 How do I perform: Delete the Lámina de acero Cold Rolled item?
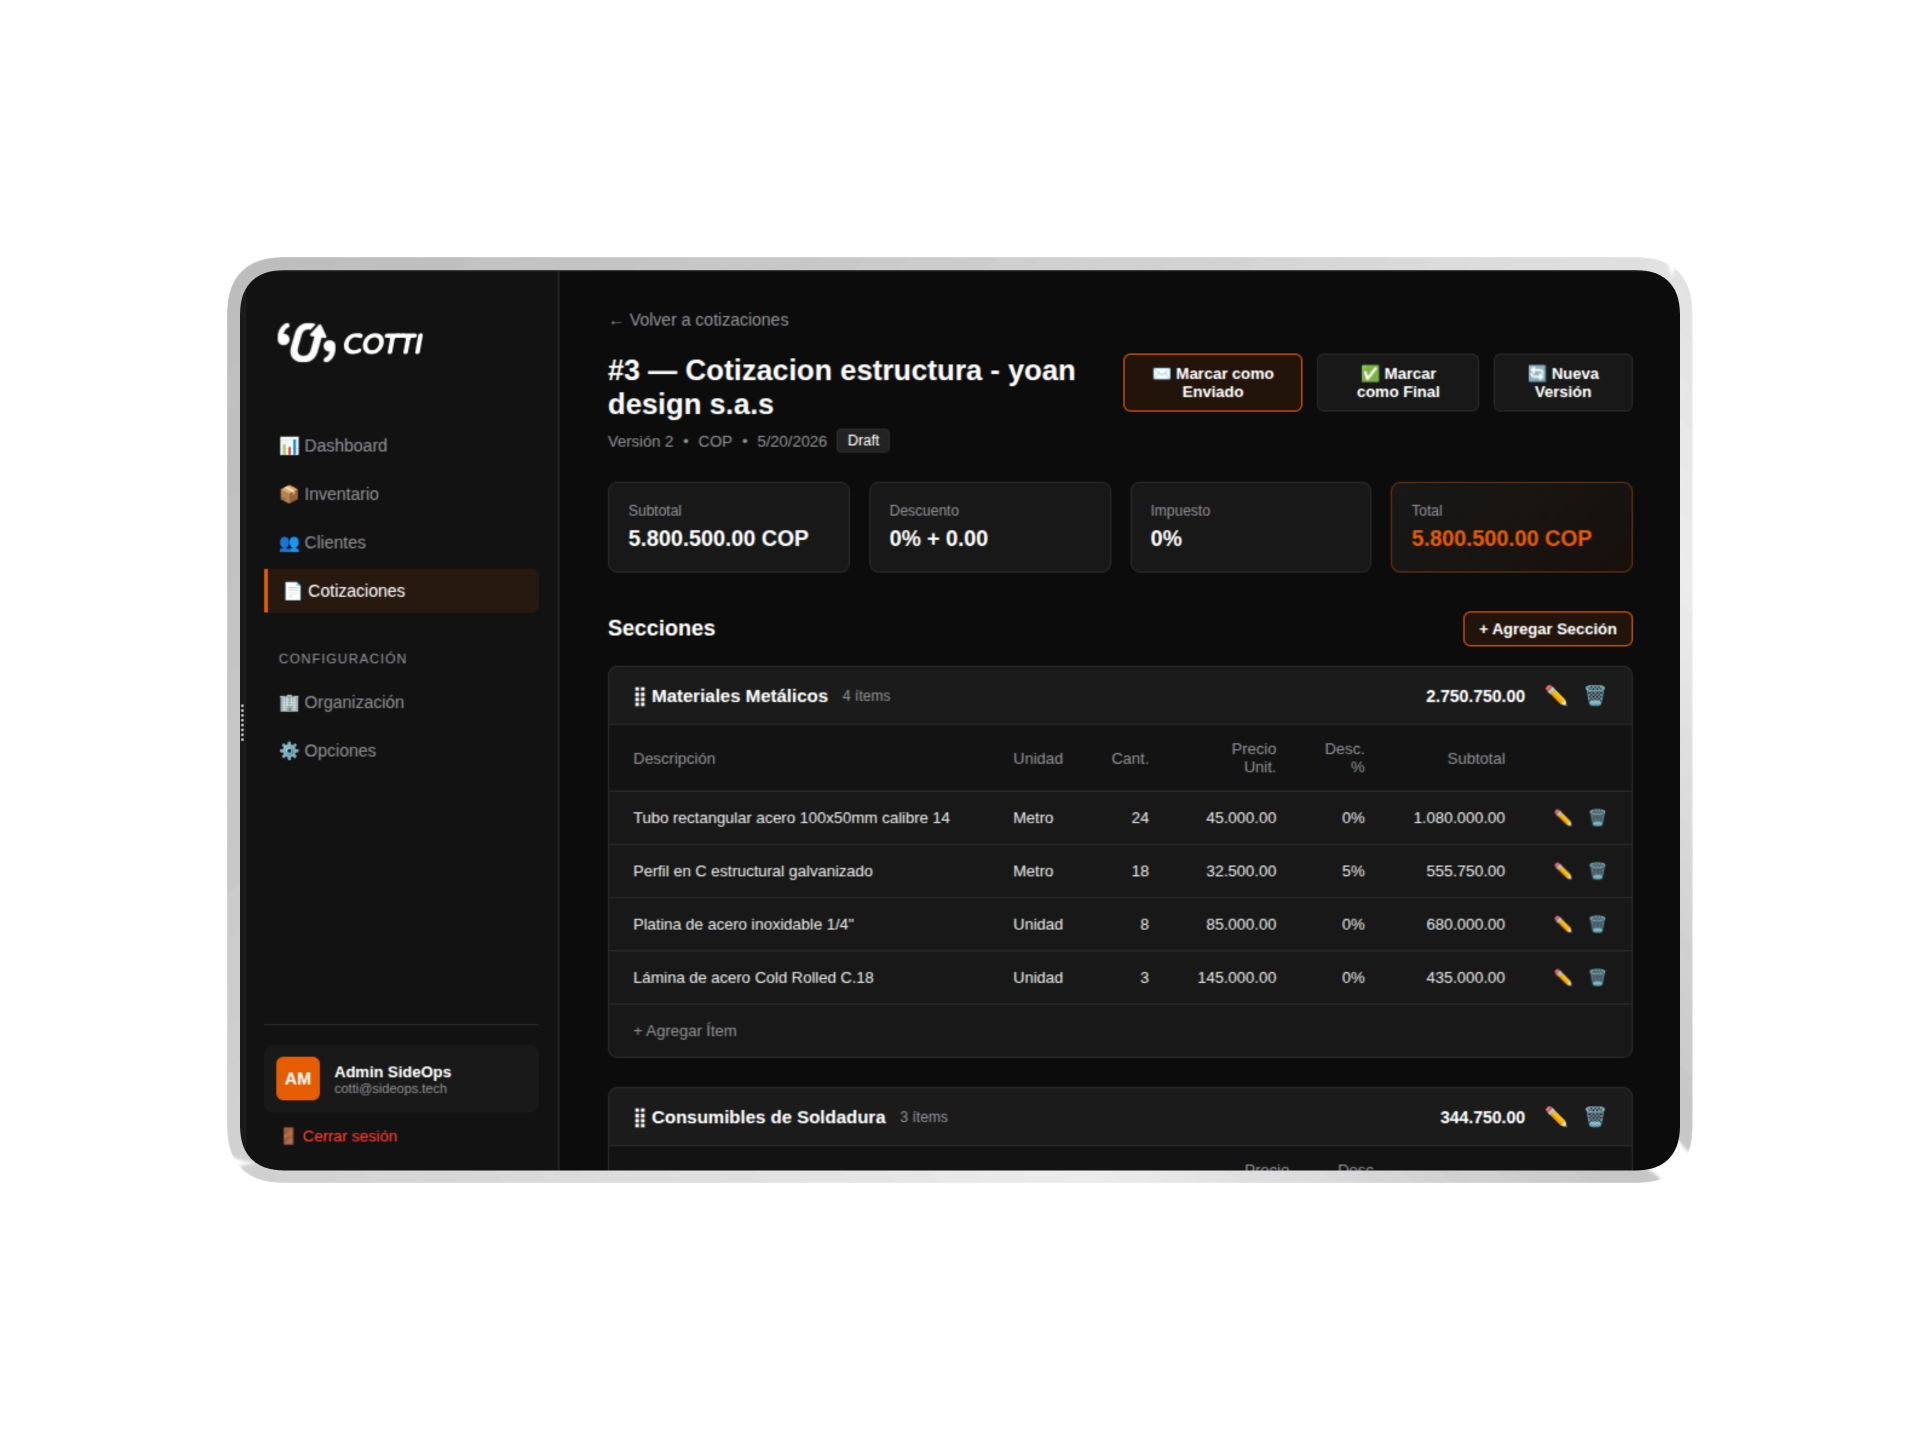(1597, 977)
